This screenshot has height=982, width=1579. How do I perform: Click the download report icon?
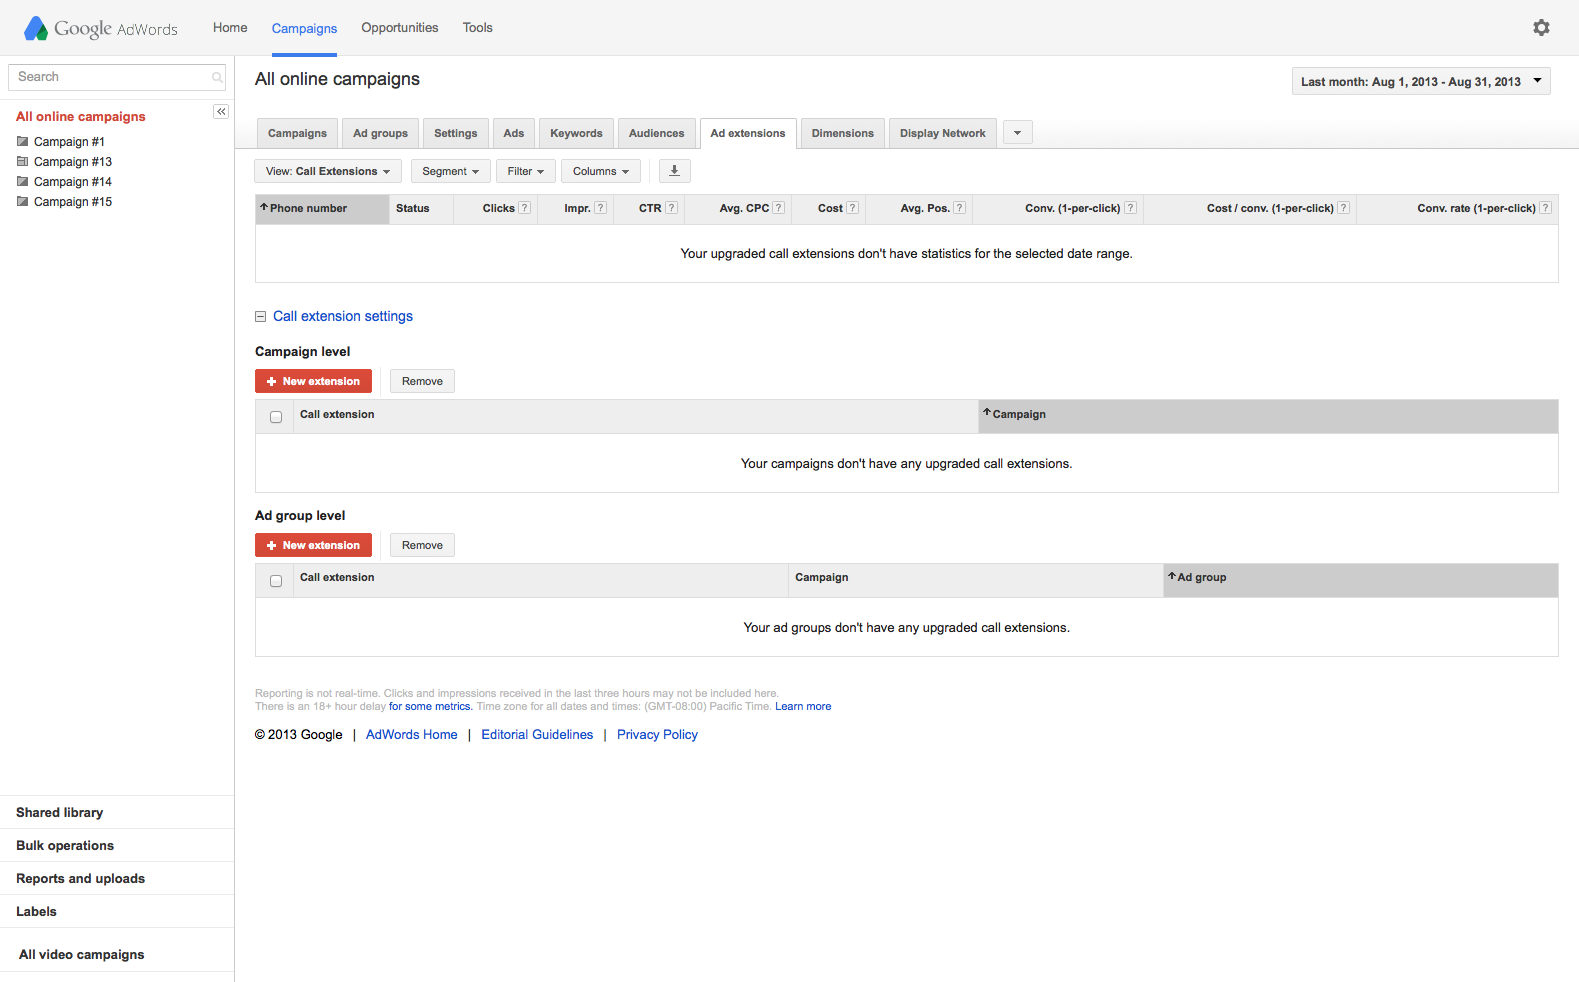674,171
